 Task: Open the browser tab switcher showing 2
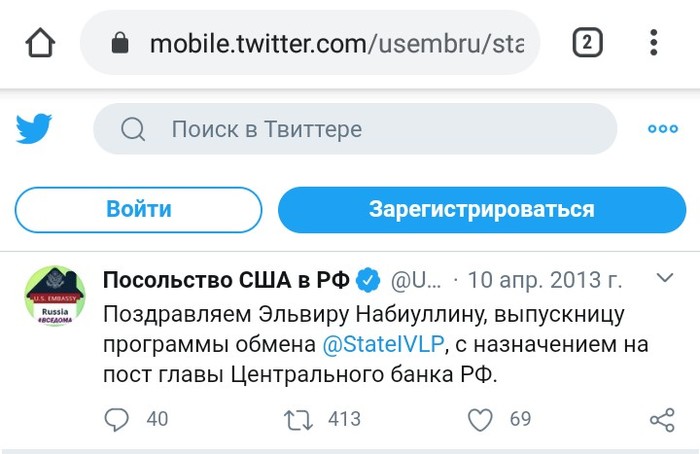[x=587, y=43]
